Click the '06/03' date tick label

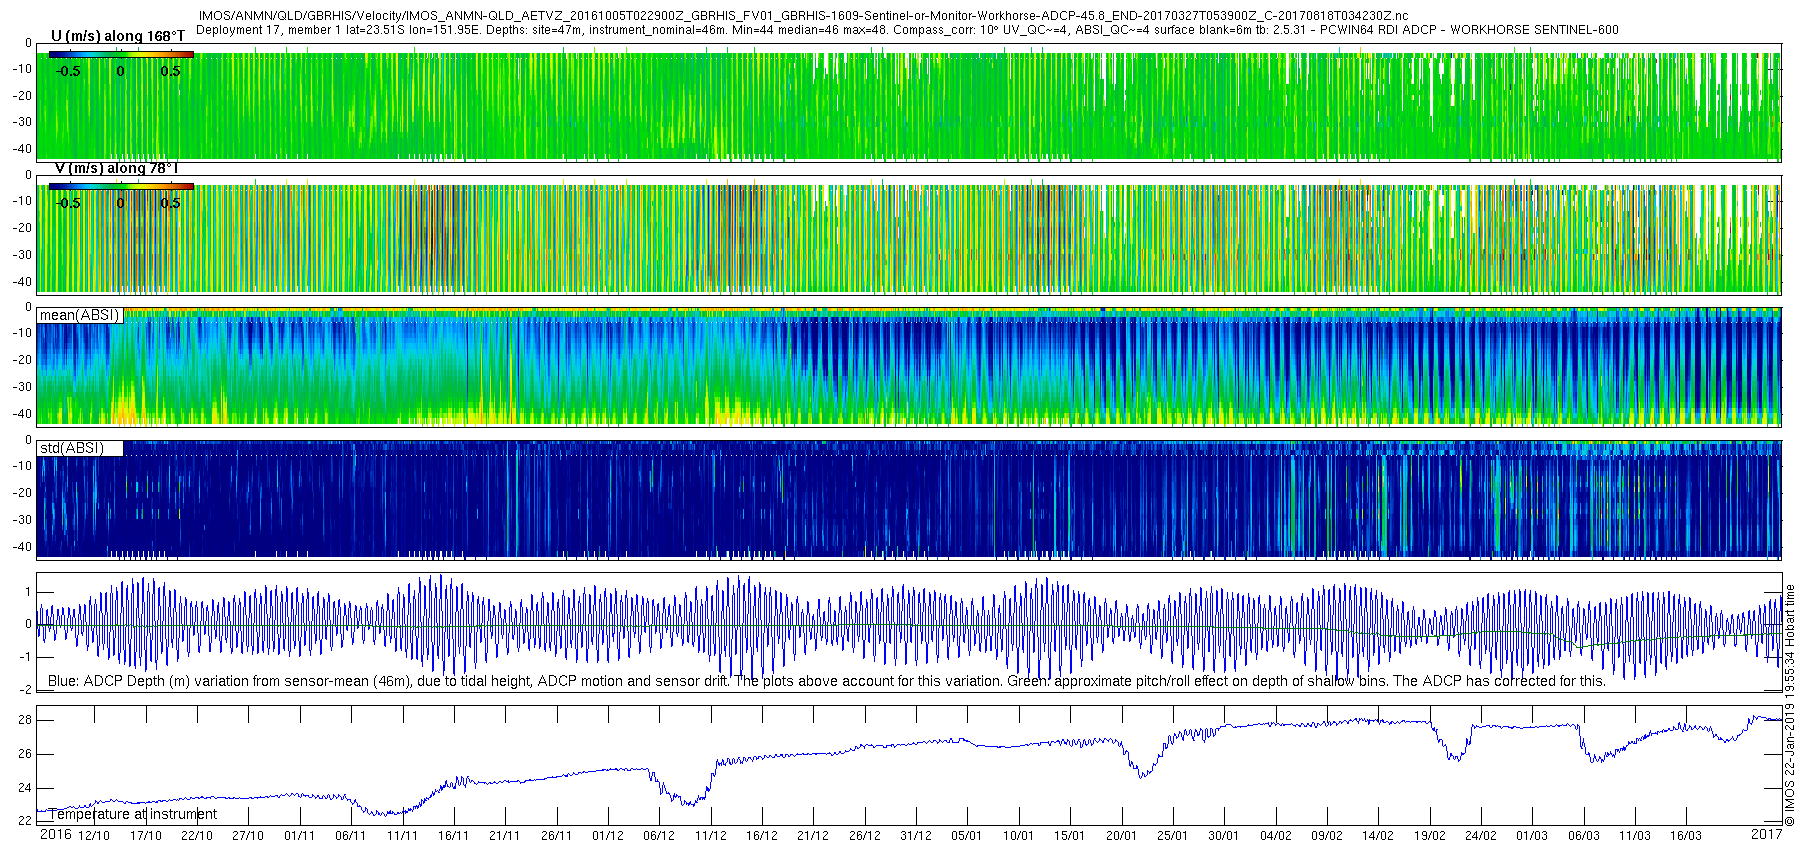pyautogui.click(x=1583, y=836)
